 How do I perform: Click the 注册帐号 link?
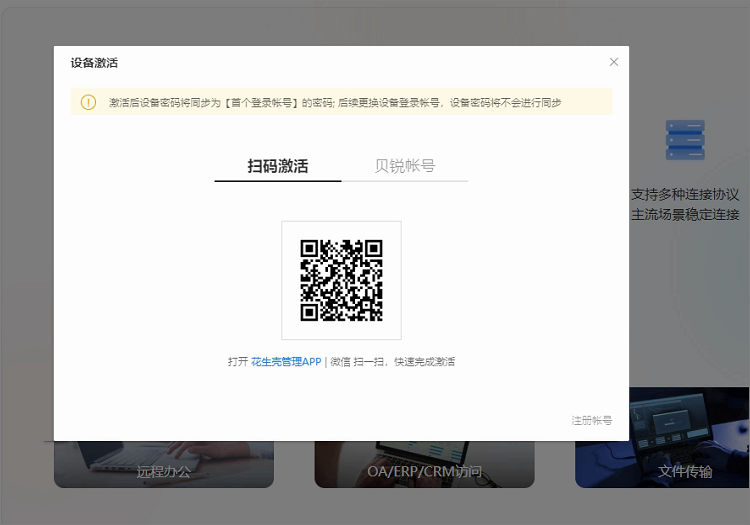(592, 420)
